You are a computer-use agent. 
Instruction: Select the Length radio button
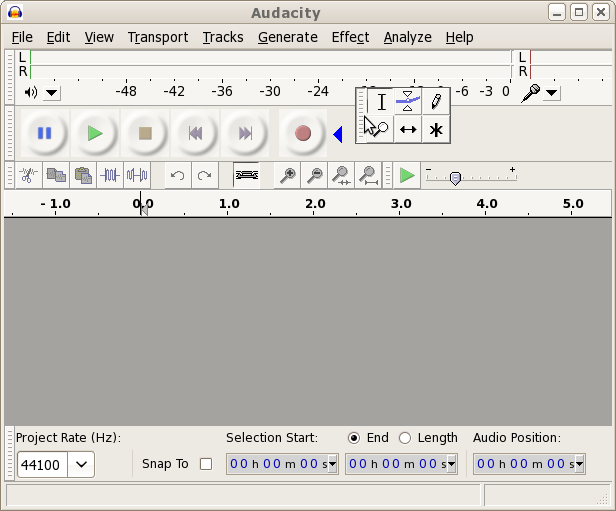tap(405, 438)
